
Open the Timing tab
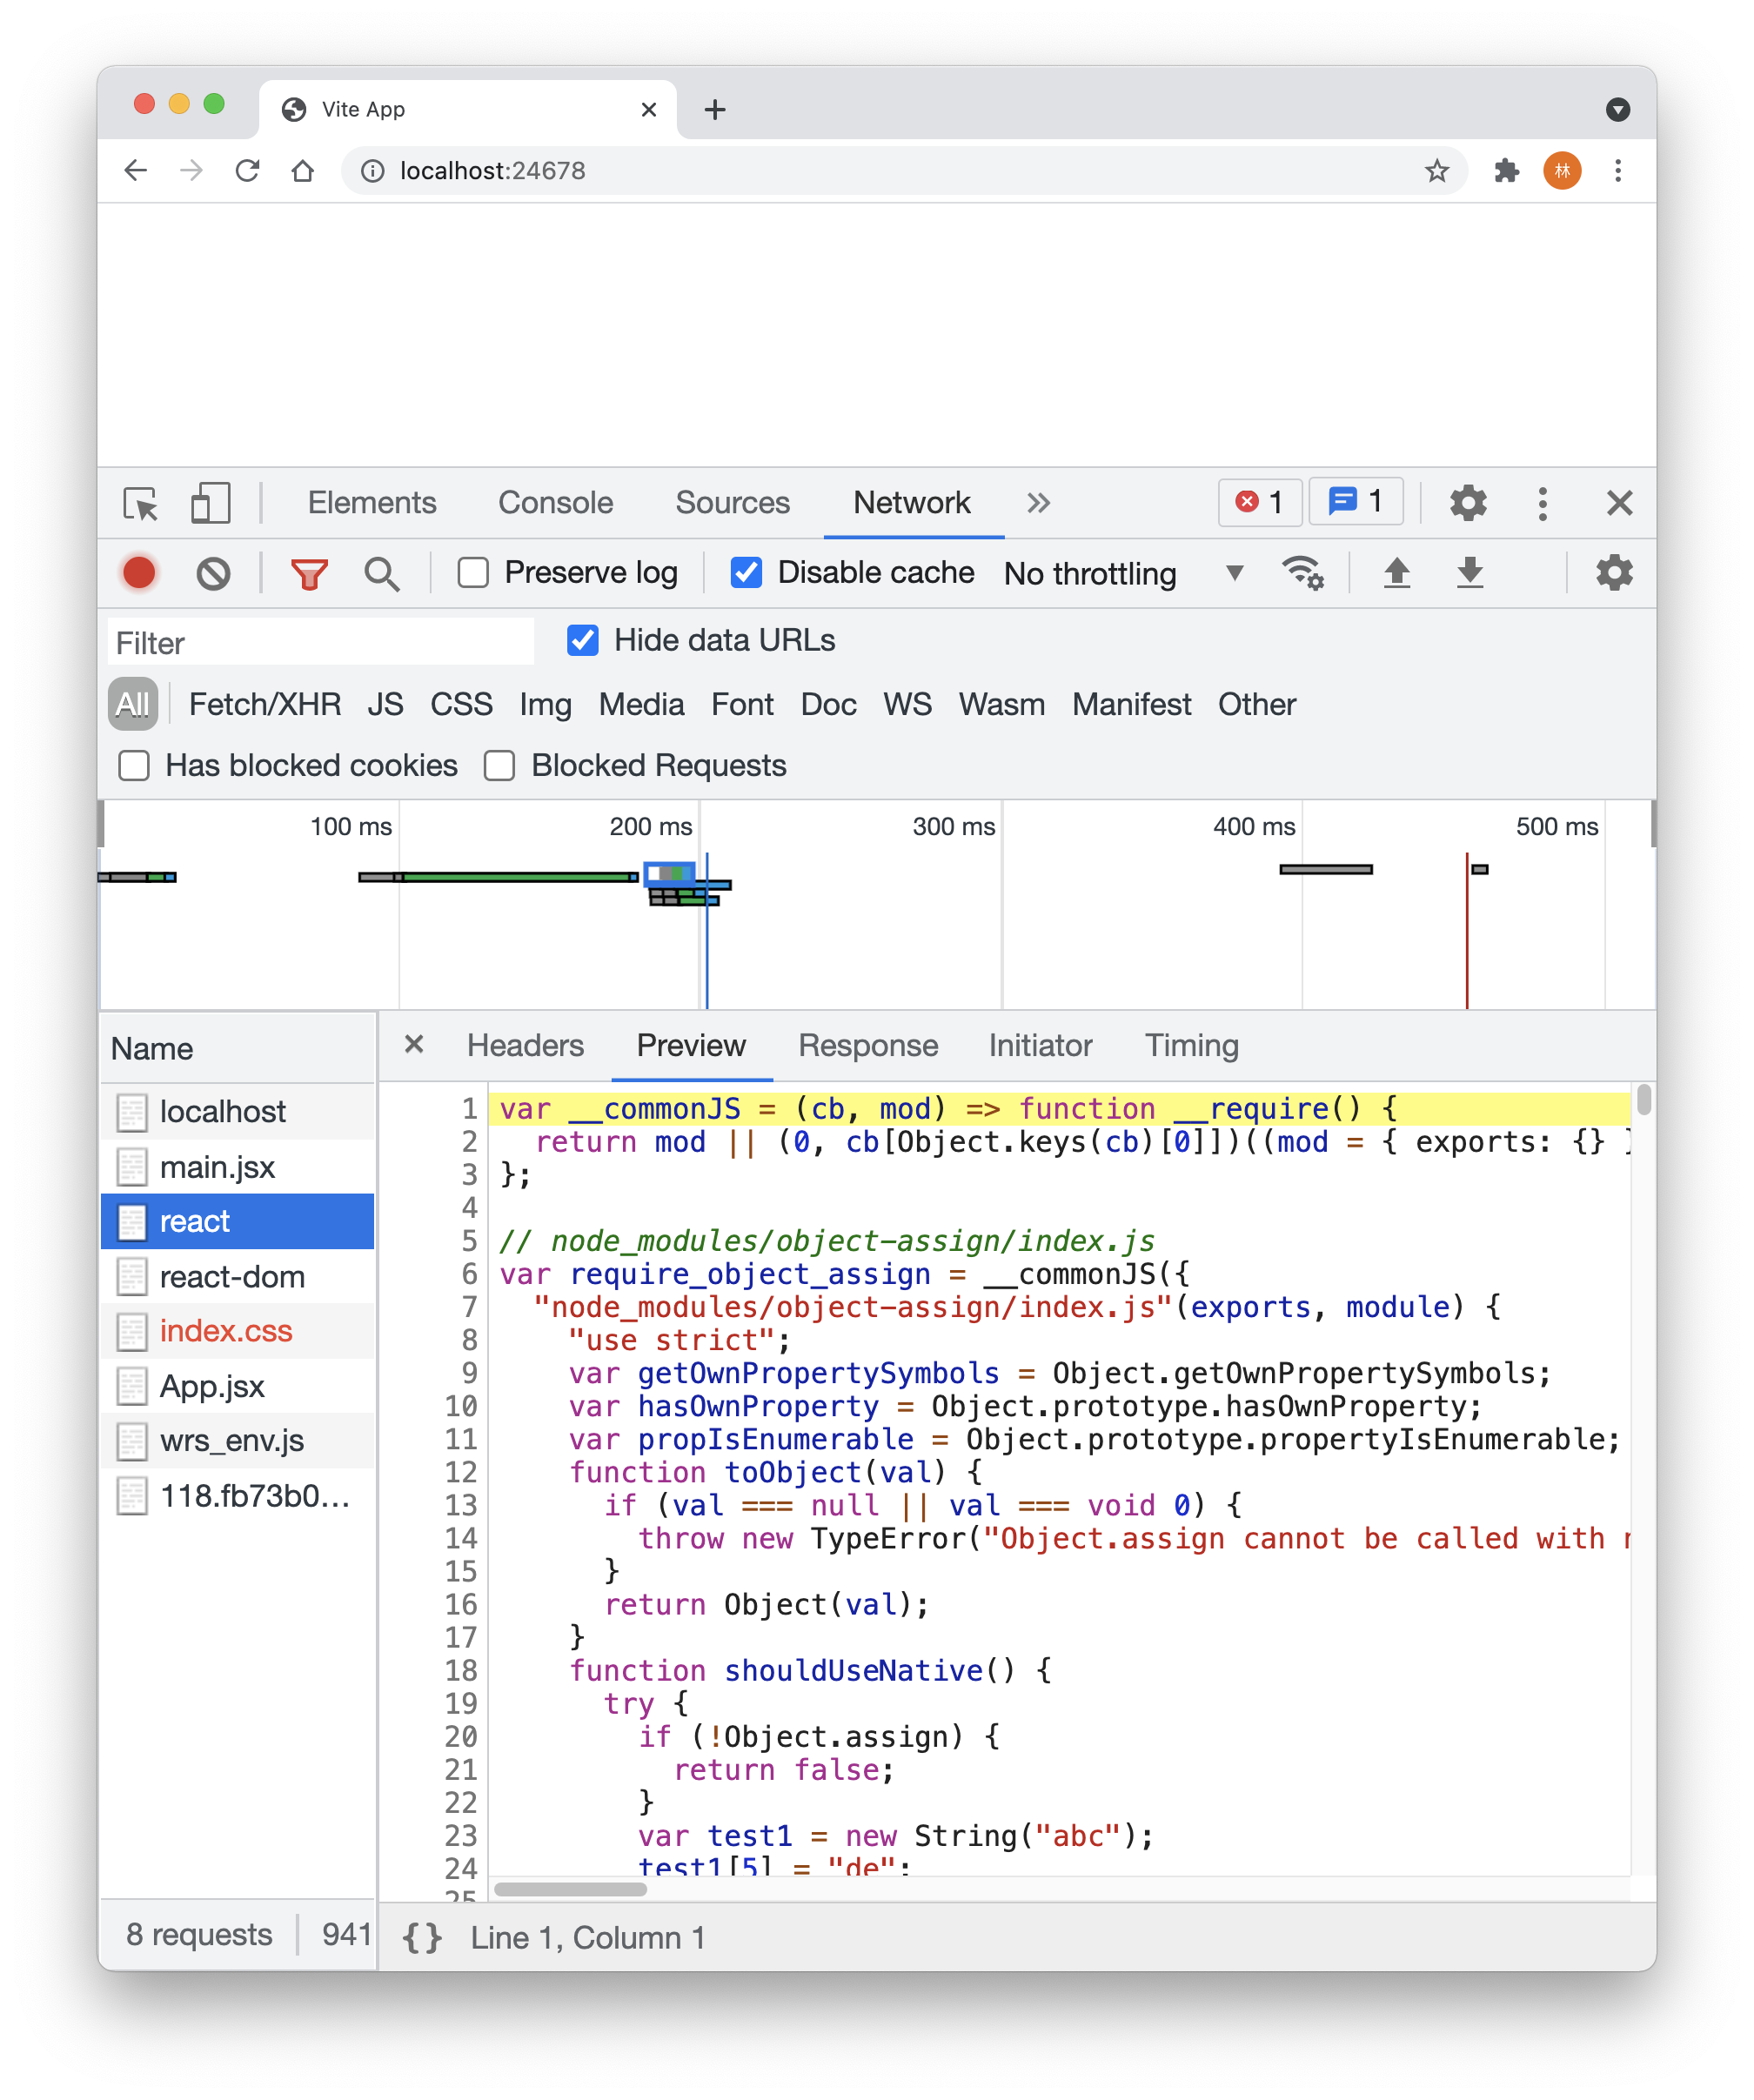pyautogui.click(x=1191, y=1046)
